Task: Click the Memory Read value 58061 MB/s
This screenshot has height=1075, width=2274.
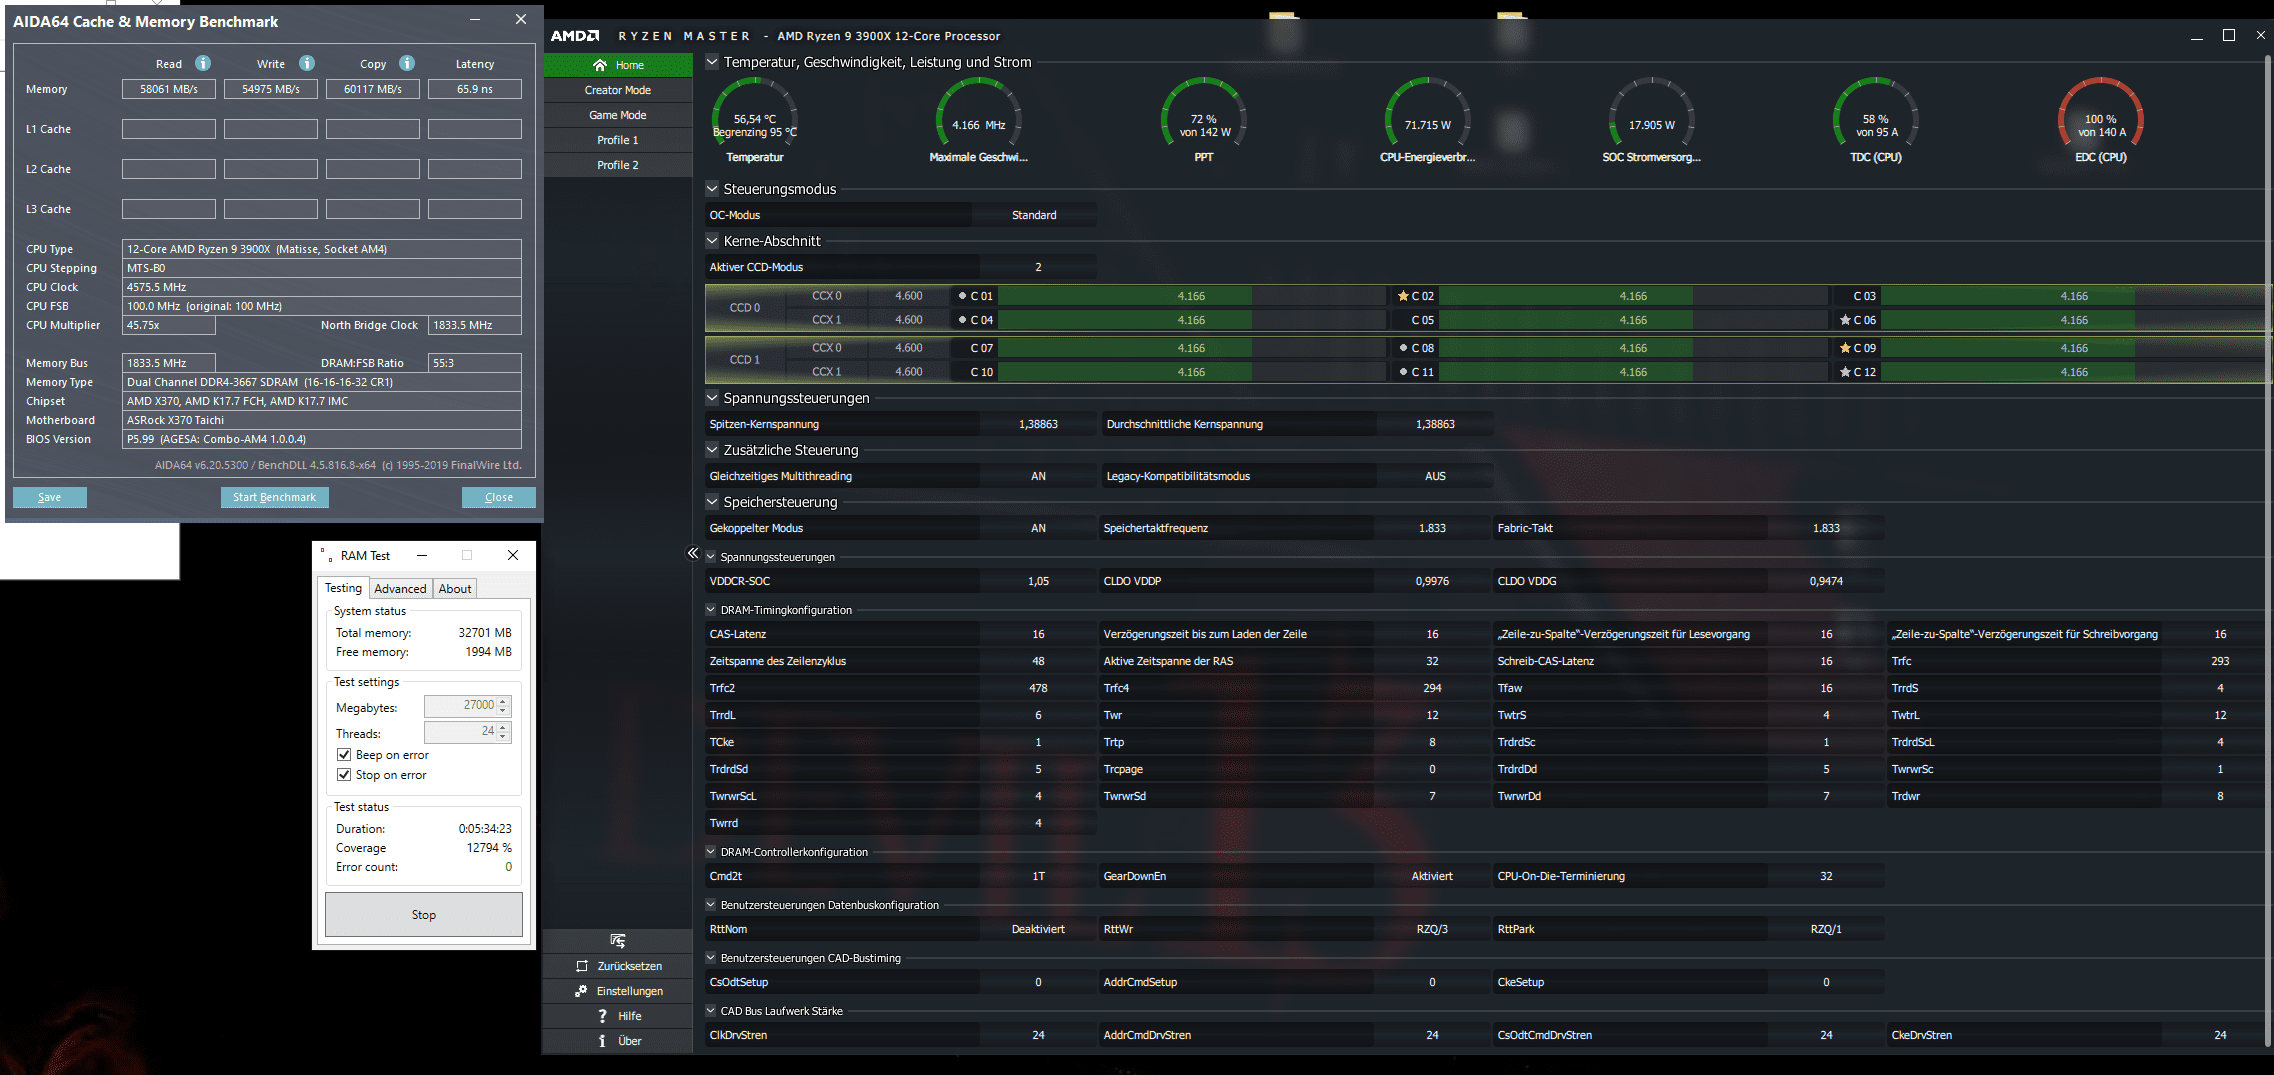Action: point(169,89)
